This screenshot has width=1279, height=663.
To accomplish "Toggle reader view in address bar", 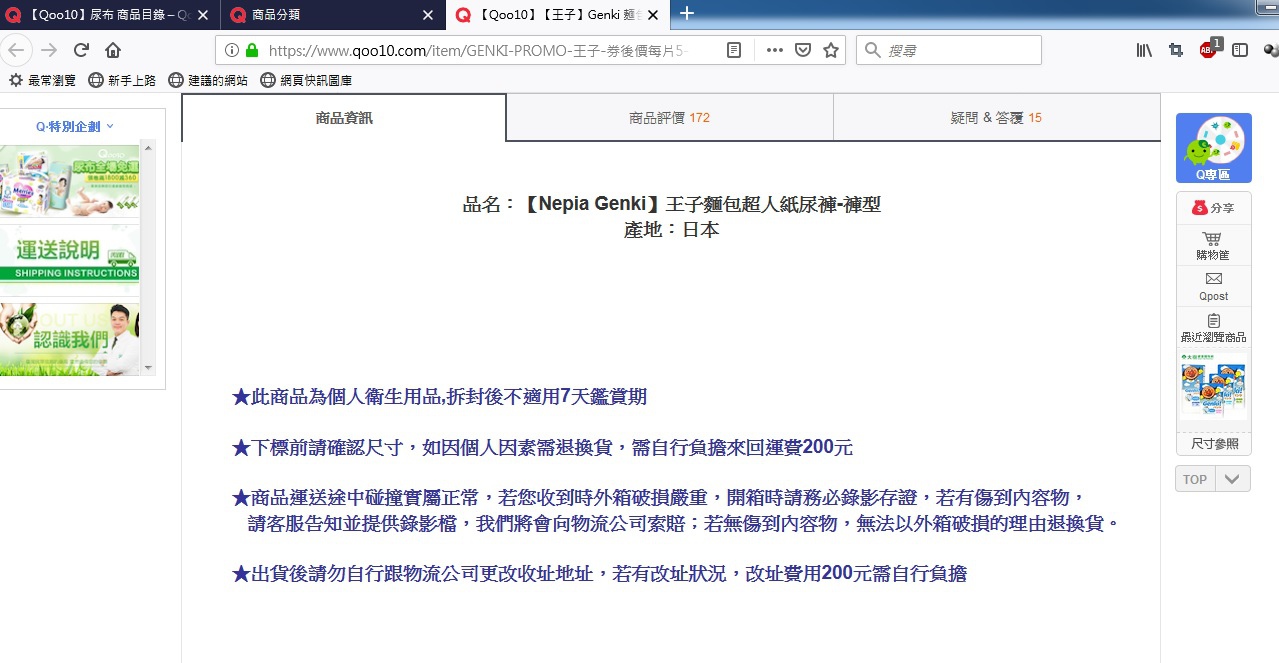I will (x=734, y=50).
